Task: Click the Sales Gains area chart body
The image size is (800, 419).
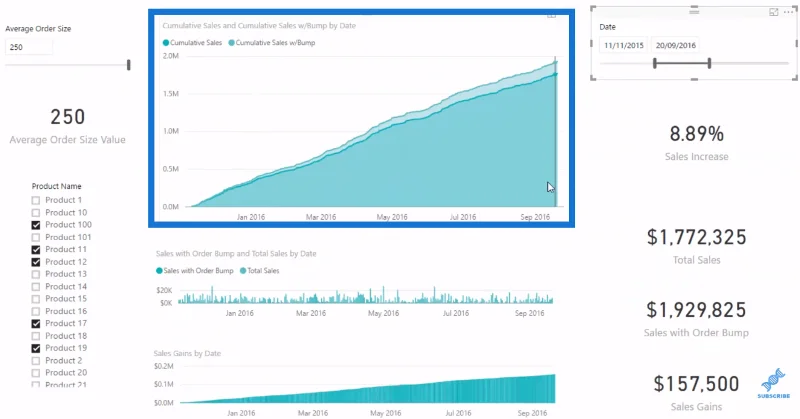Action: point(367,390)
